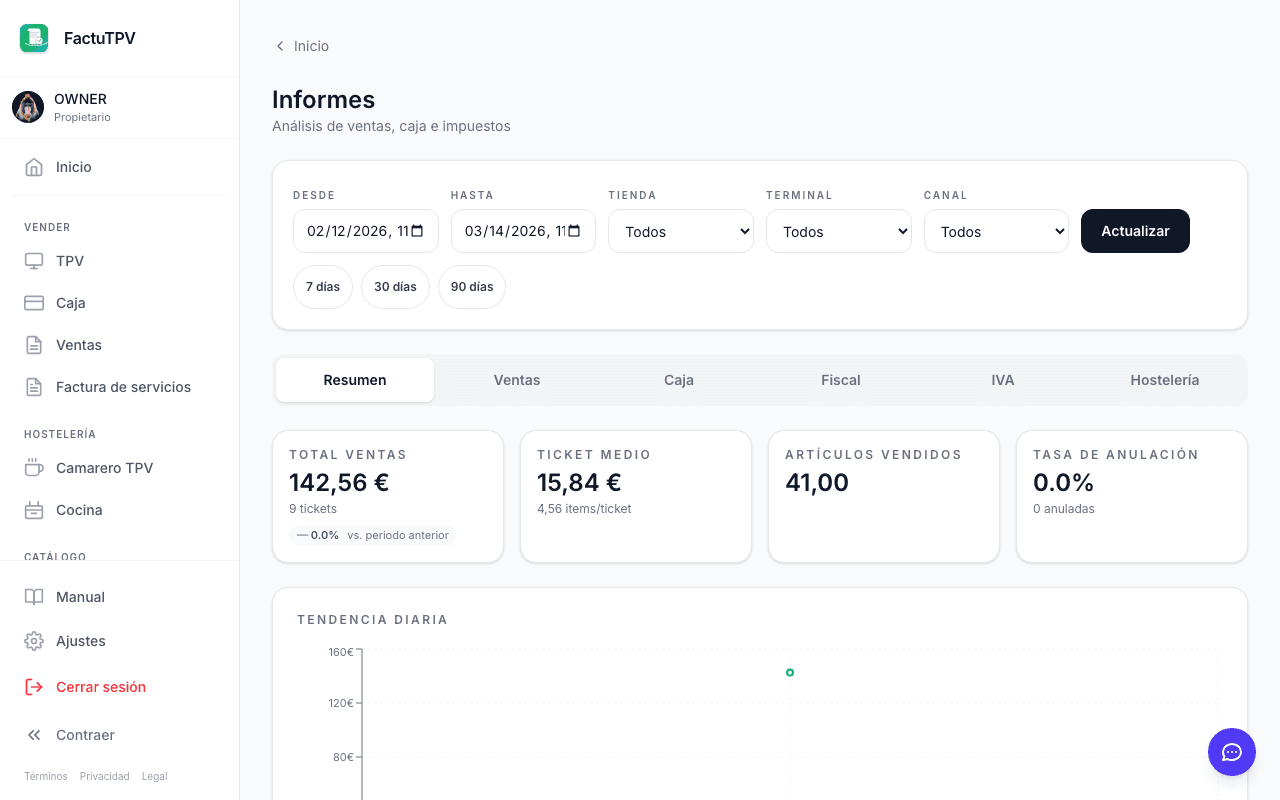Screen dimensions: 1280x800
Task: Switch to the Hostelería tab
Action: pos(1165,380)
